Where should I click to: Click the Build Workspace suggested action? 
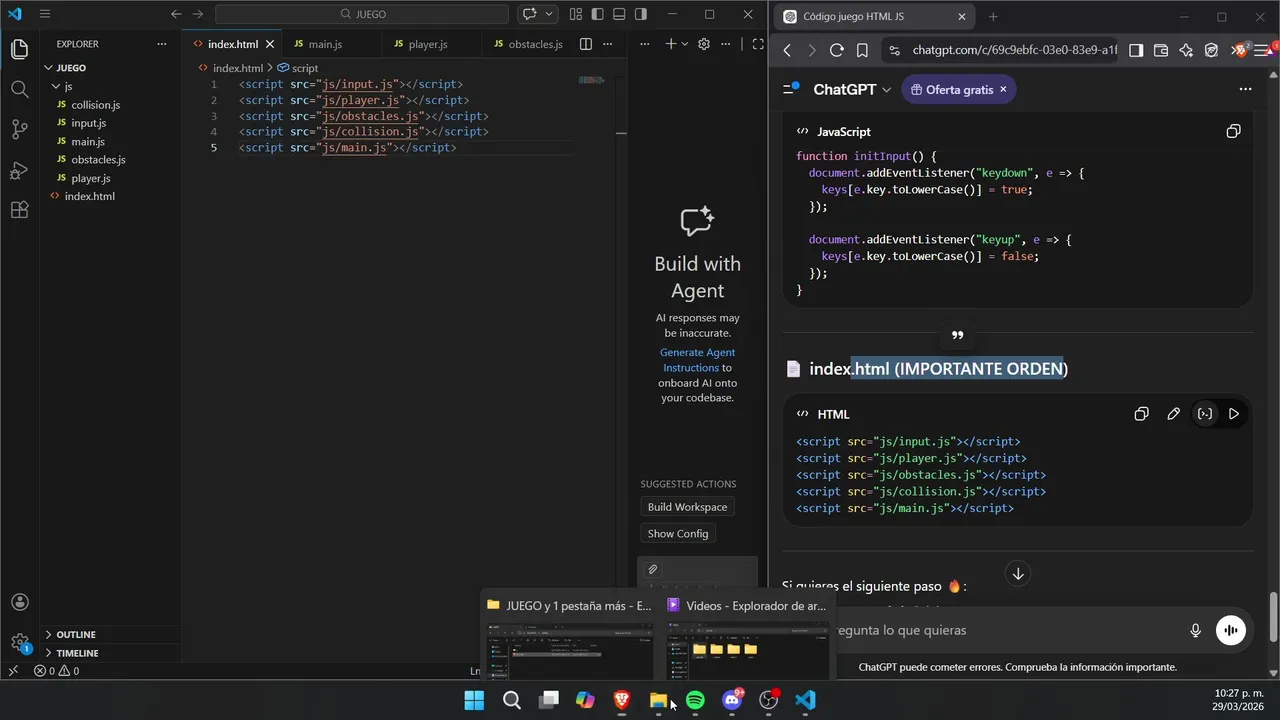687,507
